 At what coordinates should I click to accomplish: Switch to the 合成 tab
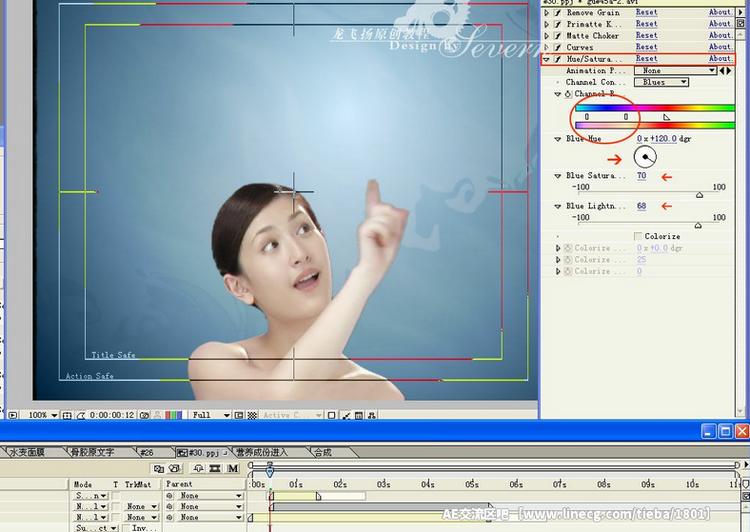pyautogui.click(x=323, y=452)
